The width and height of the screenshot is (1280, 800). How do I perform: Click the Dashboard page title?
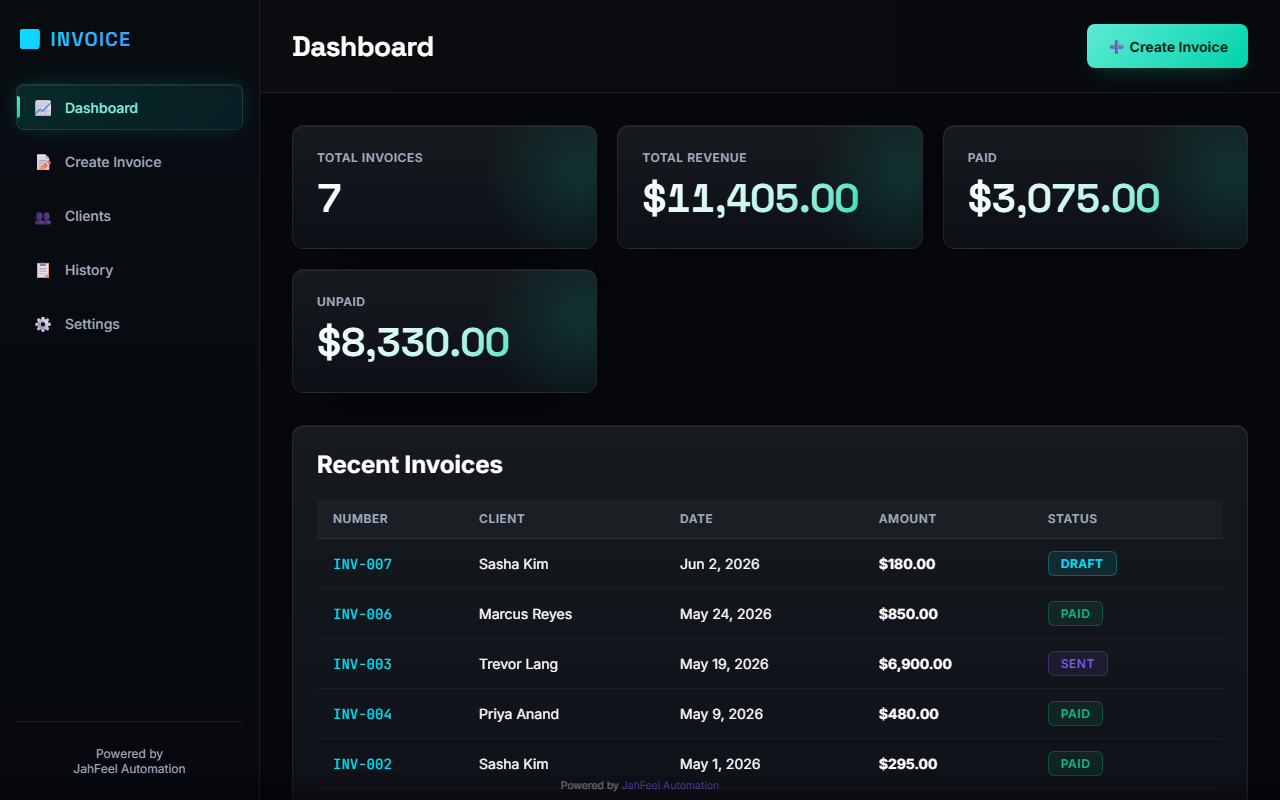point(363,47)
